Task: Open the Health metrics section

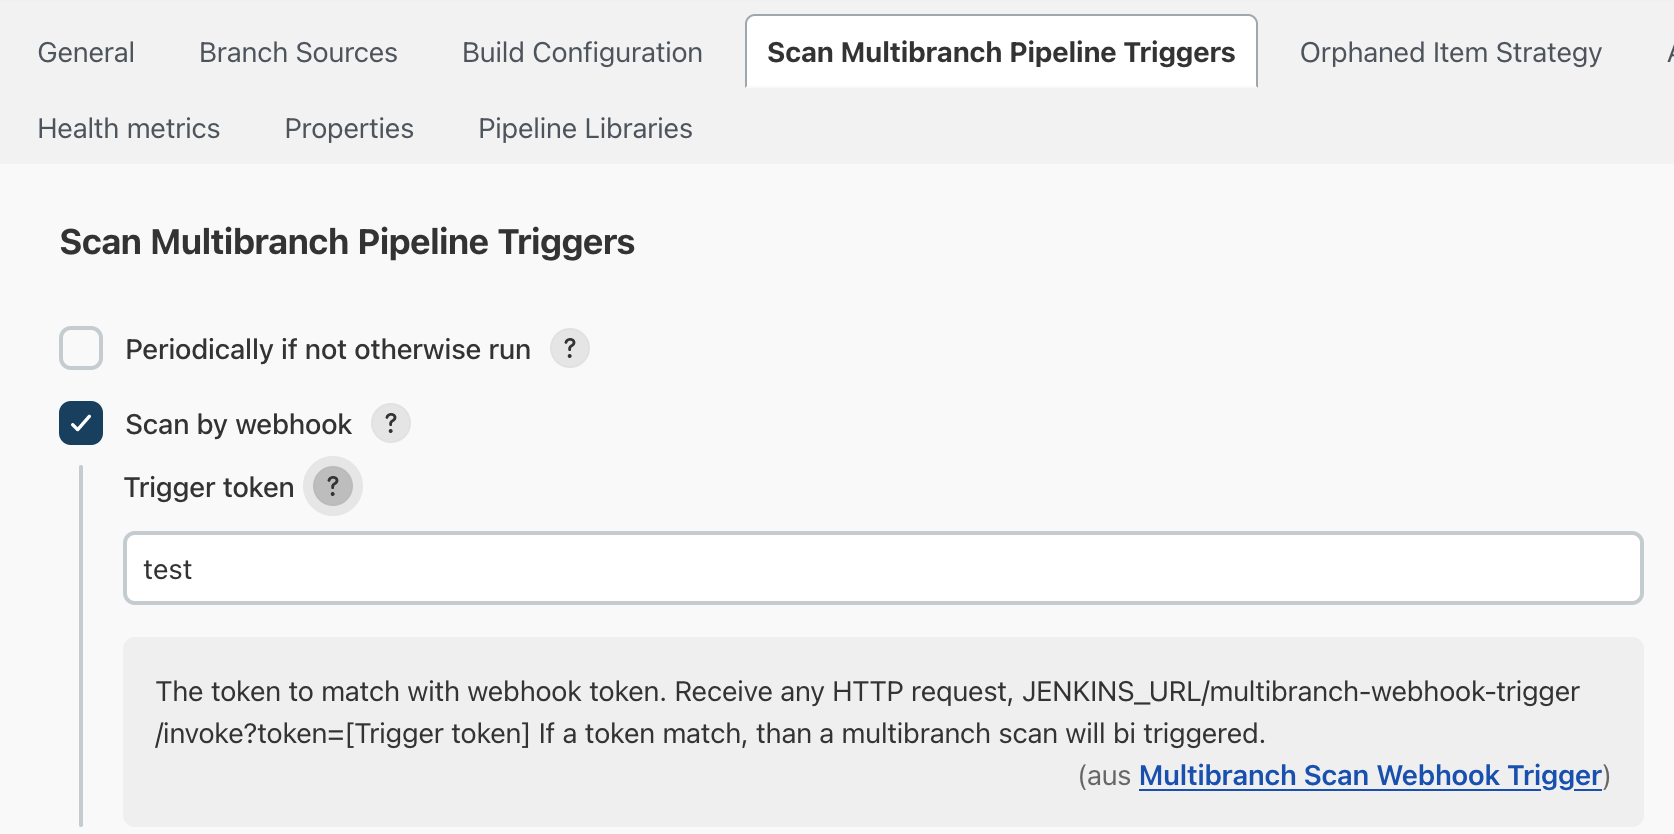Action: point(128,128)
